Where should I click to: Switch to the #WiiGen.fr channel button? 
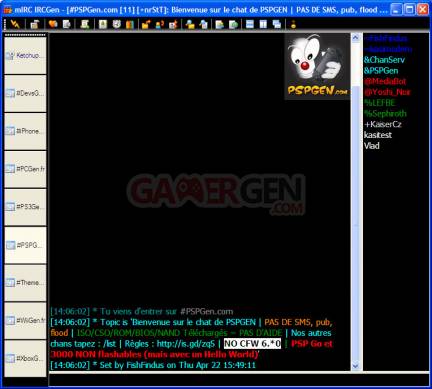[25, 321]
